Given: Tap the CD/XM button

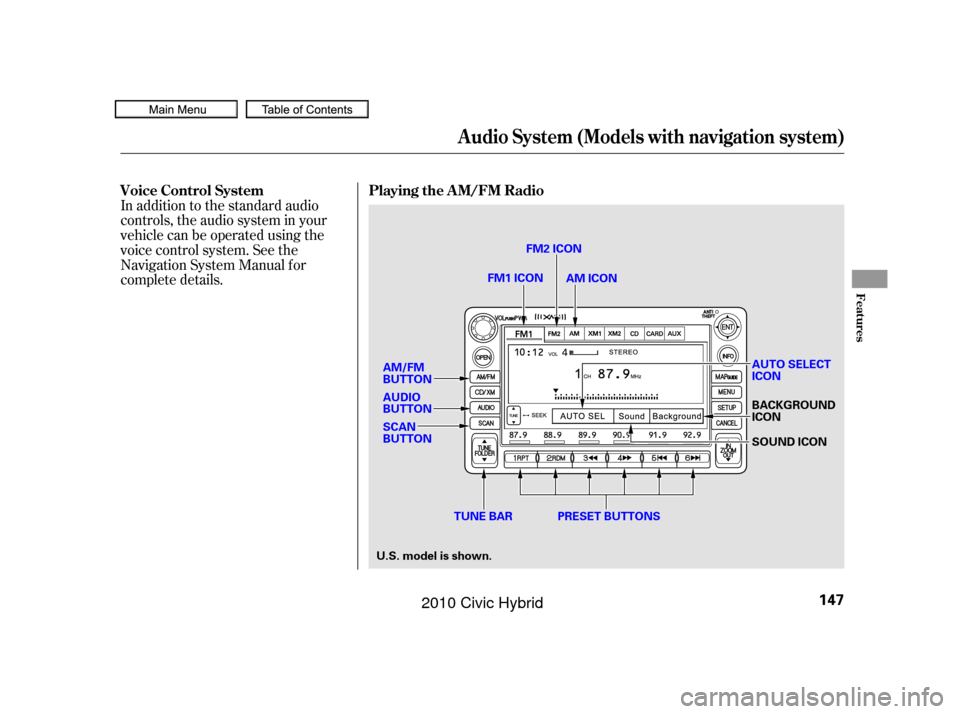Looking at the screenshot, I should click(486, 392).
